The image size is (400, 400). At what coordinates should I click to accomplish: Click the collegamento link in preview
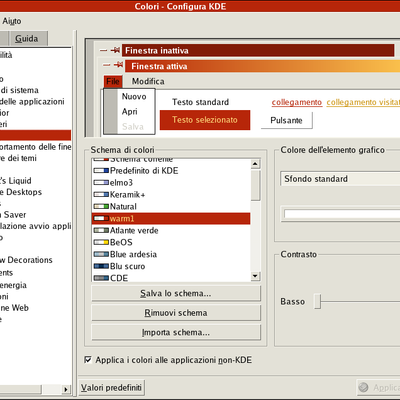click(x=297, y=102)
